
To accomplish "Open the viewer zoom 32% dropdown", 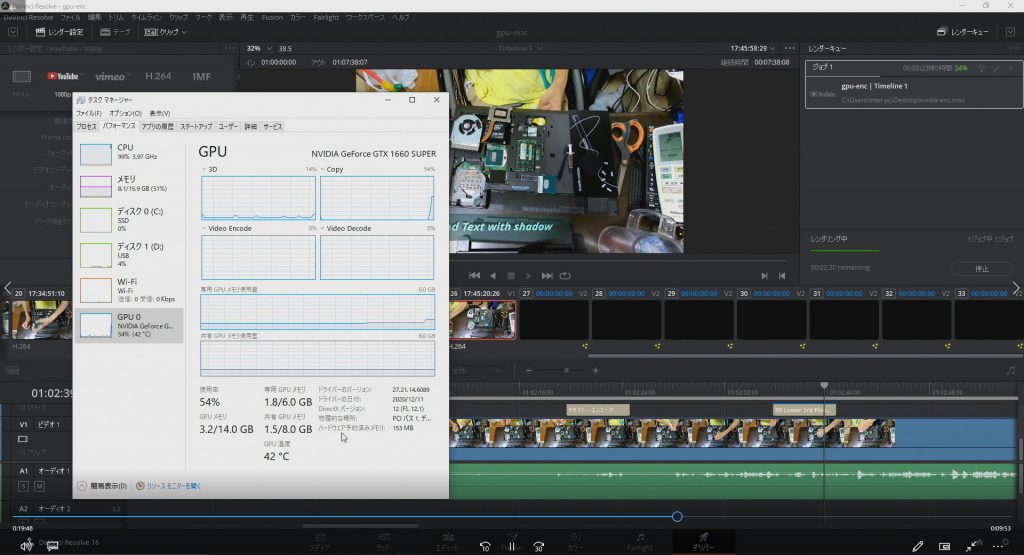I will 258,48.
